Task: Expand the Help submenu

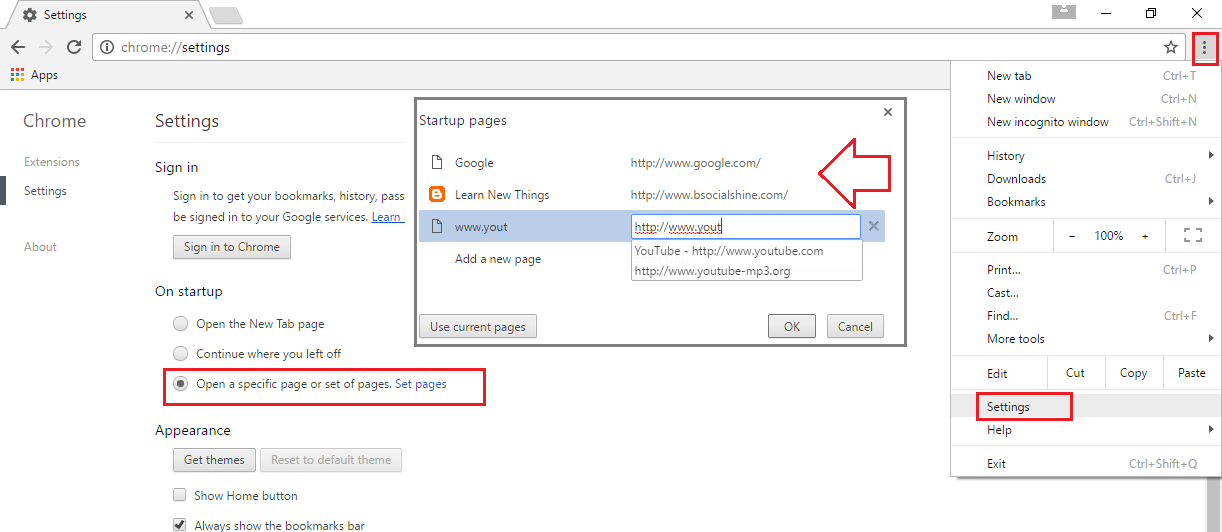Action: point(1086,430)
